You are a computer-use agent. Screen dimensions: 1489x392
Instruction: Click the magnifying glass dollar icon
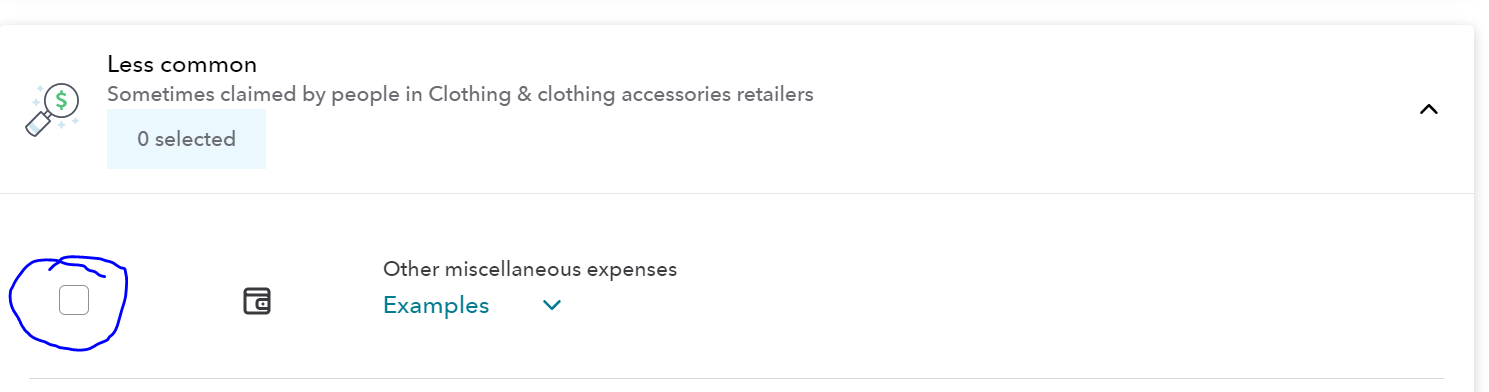51,109
